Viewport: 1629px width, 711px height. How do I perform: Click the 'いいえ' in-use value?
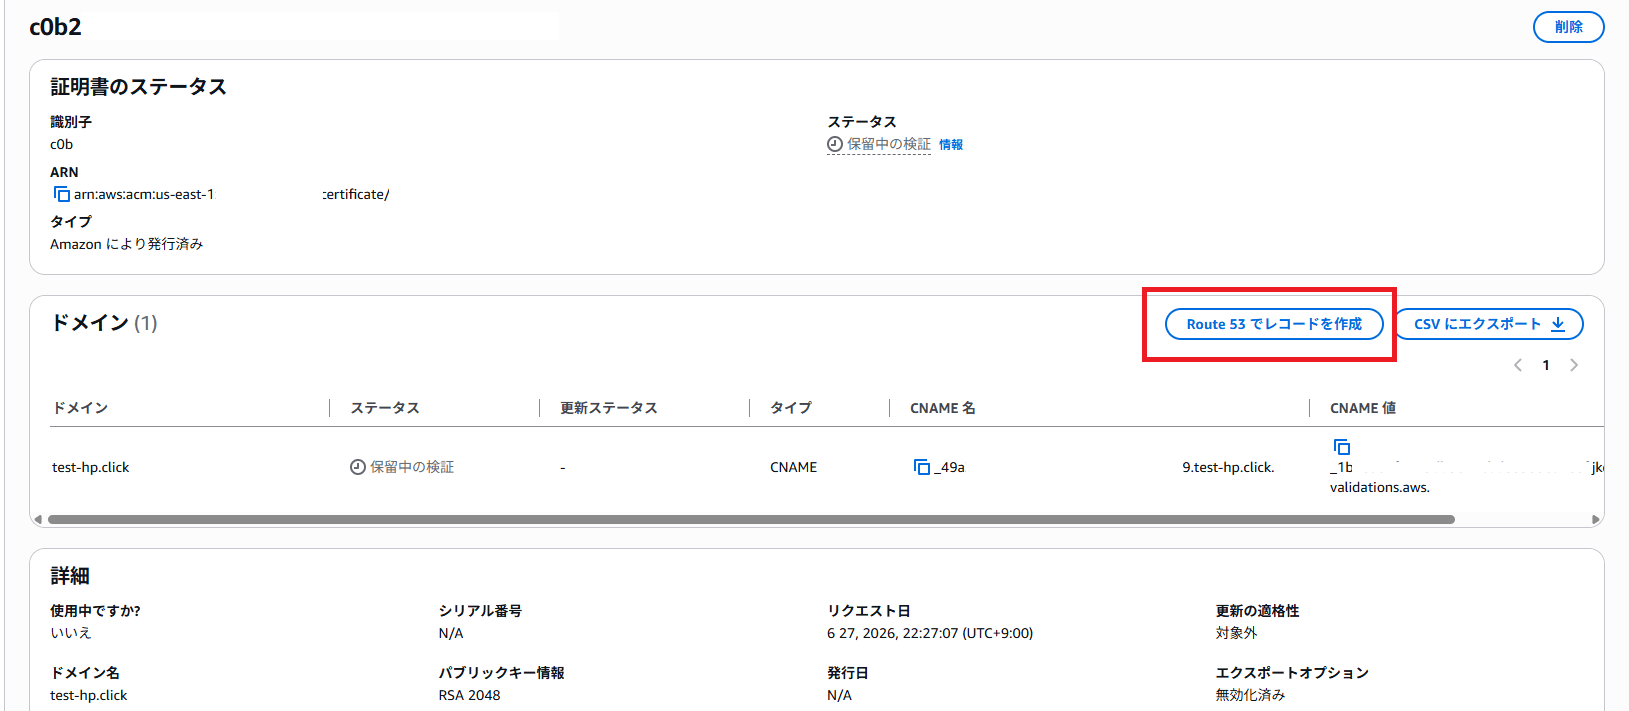pyautogui.click(x=71, y=633)
